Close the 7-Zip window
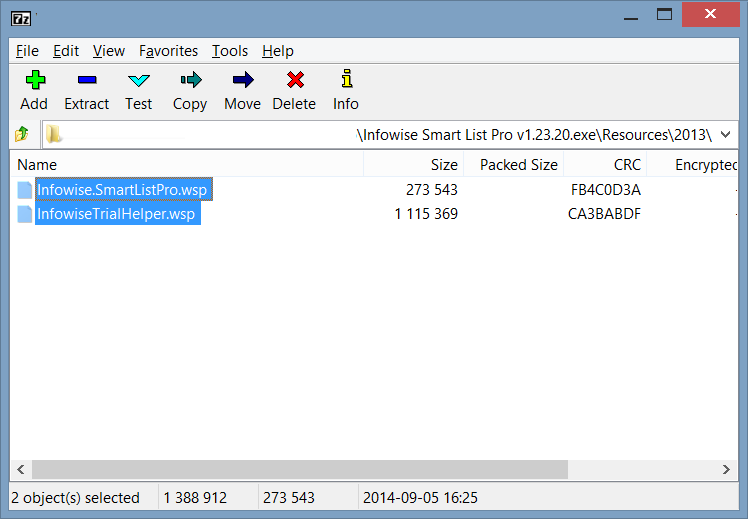748x519 pixels. click(710, 14)
